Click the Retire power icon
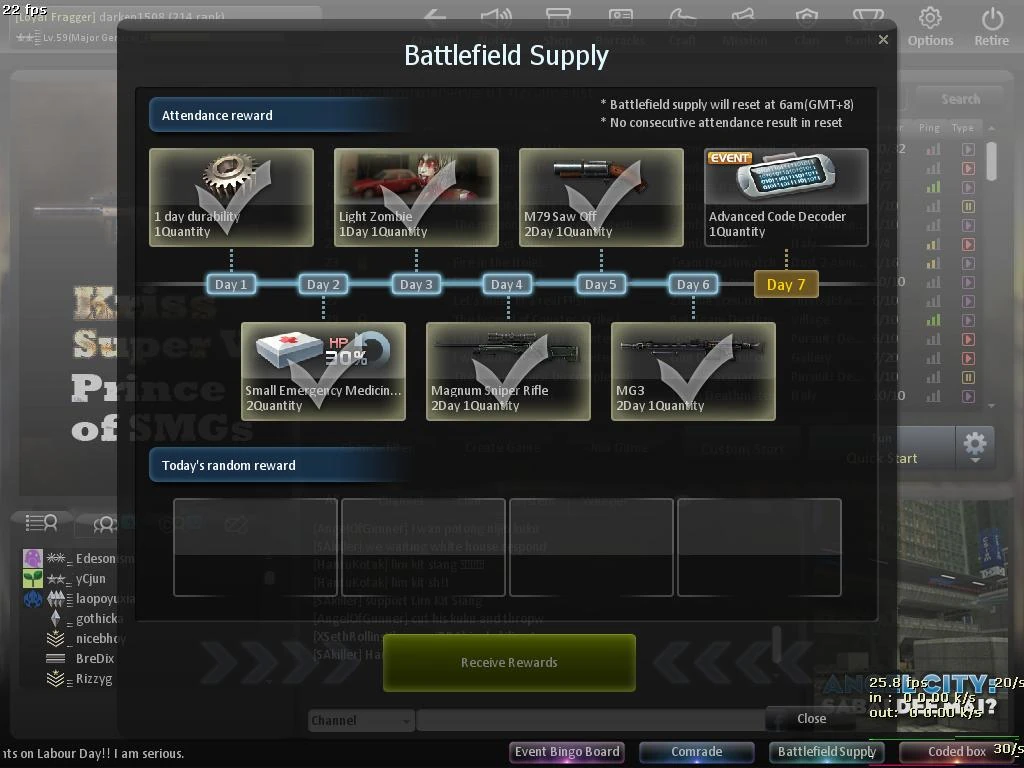Viewport: 1024px width, 768px height. pyautogui.click(x=992, y=18)
